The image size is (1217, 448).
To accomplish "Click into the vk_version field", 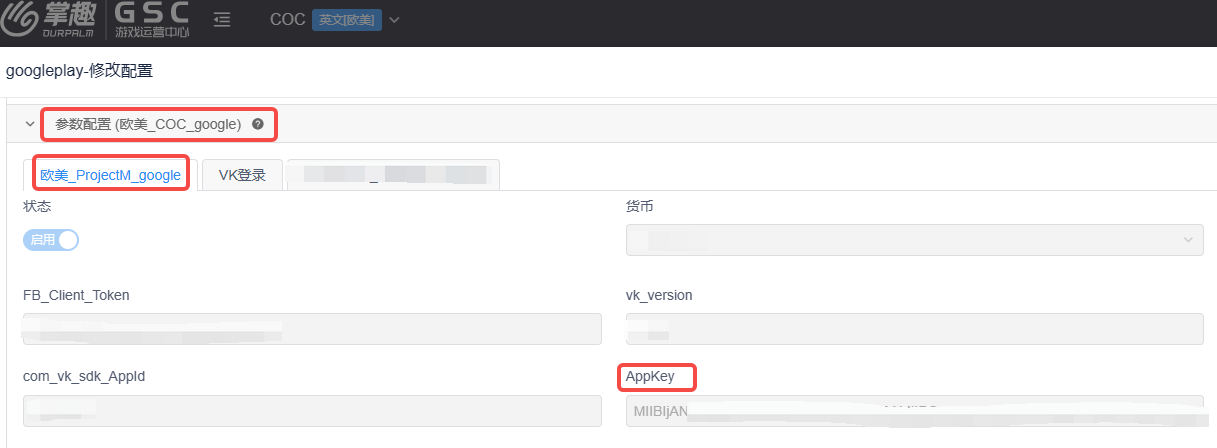I will pos(914,329).
